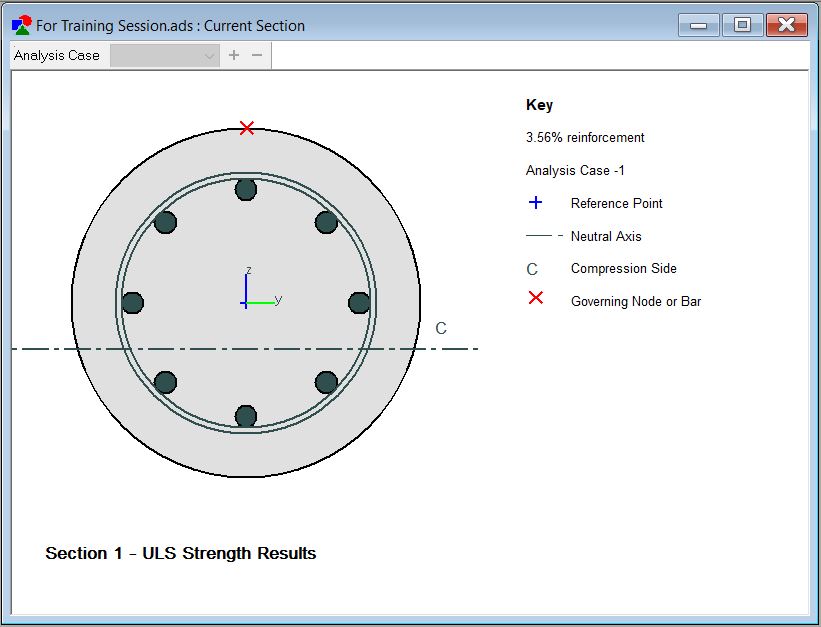Click the compression side C label

[x=441, y=328]
